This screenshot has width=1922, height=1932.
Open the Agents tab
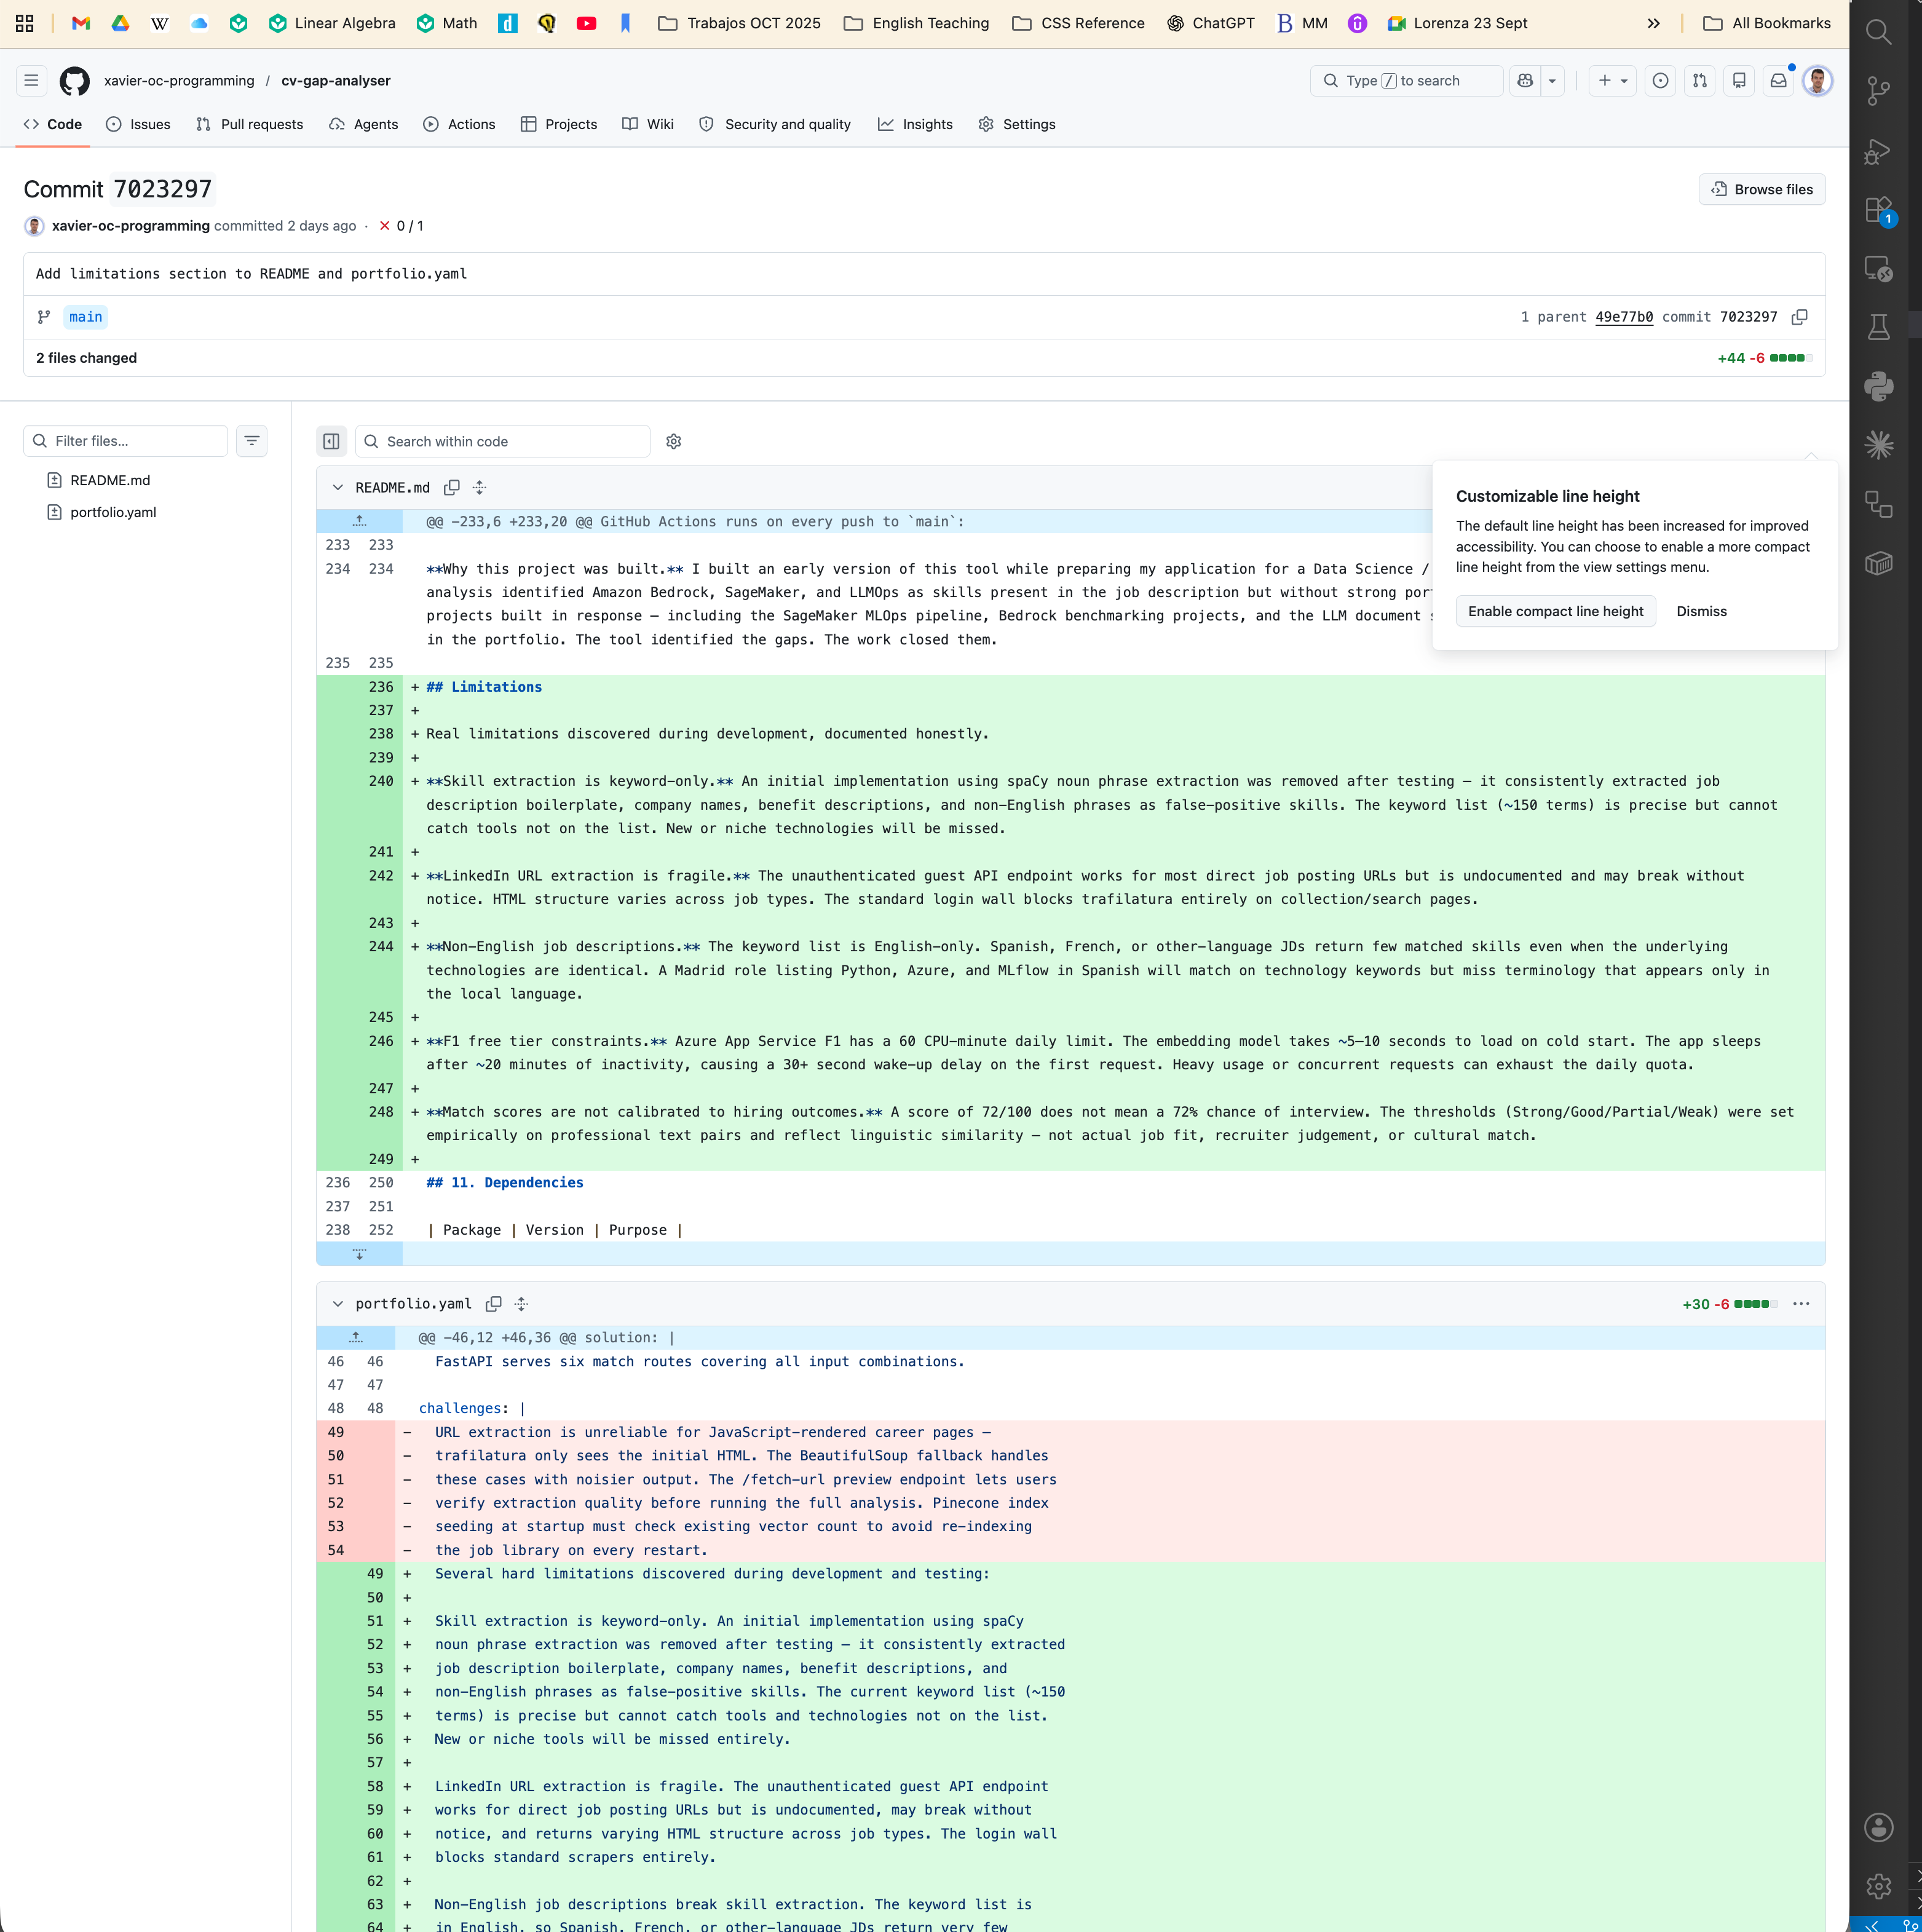coord(364,124)
